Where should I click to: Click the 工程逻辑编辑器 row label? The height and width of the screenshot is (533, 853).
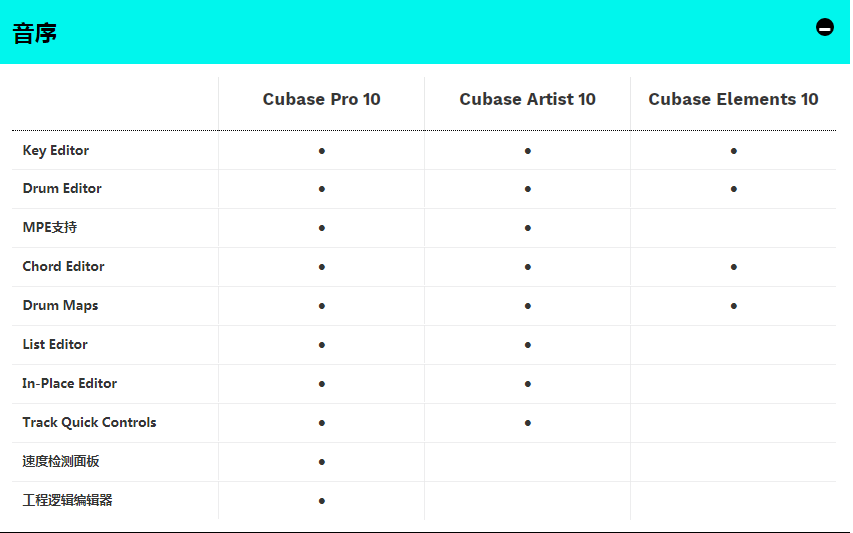tap(67, 500)
